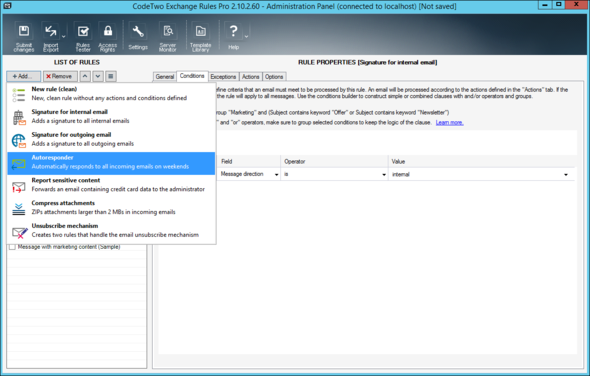The height and width of the screenshot is (376, 590).
Task: Switch to the Options tab
Action: tap(274, 77)
